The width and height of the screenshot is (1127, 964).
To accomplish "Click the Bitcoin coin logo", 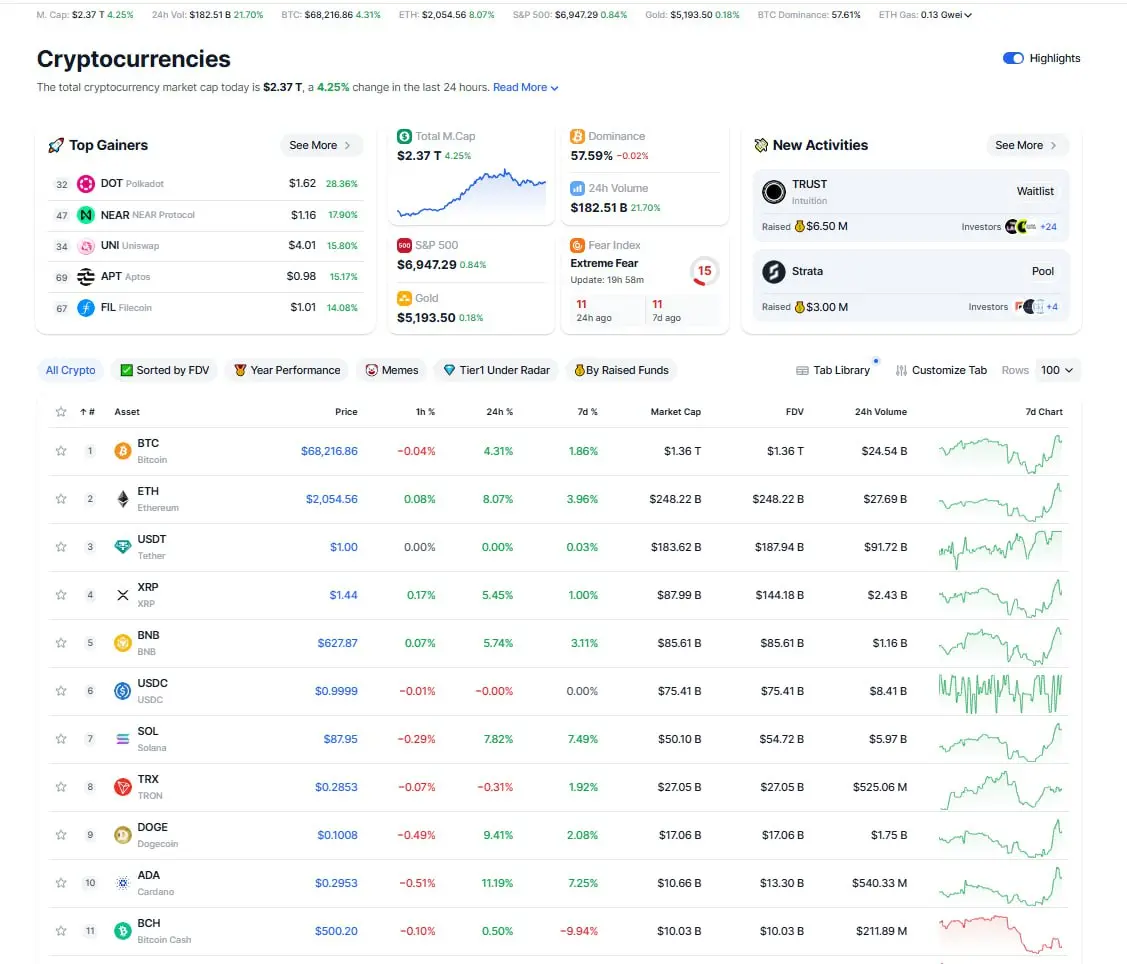I will click(x=123, y=451).
